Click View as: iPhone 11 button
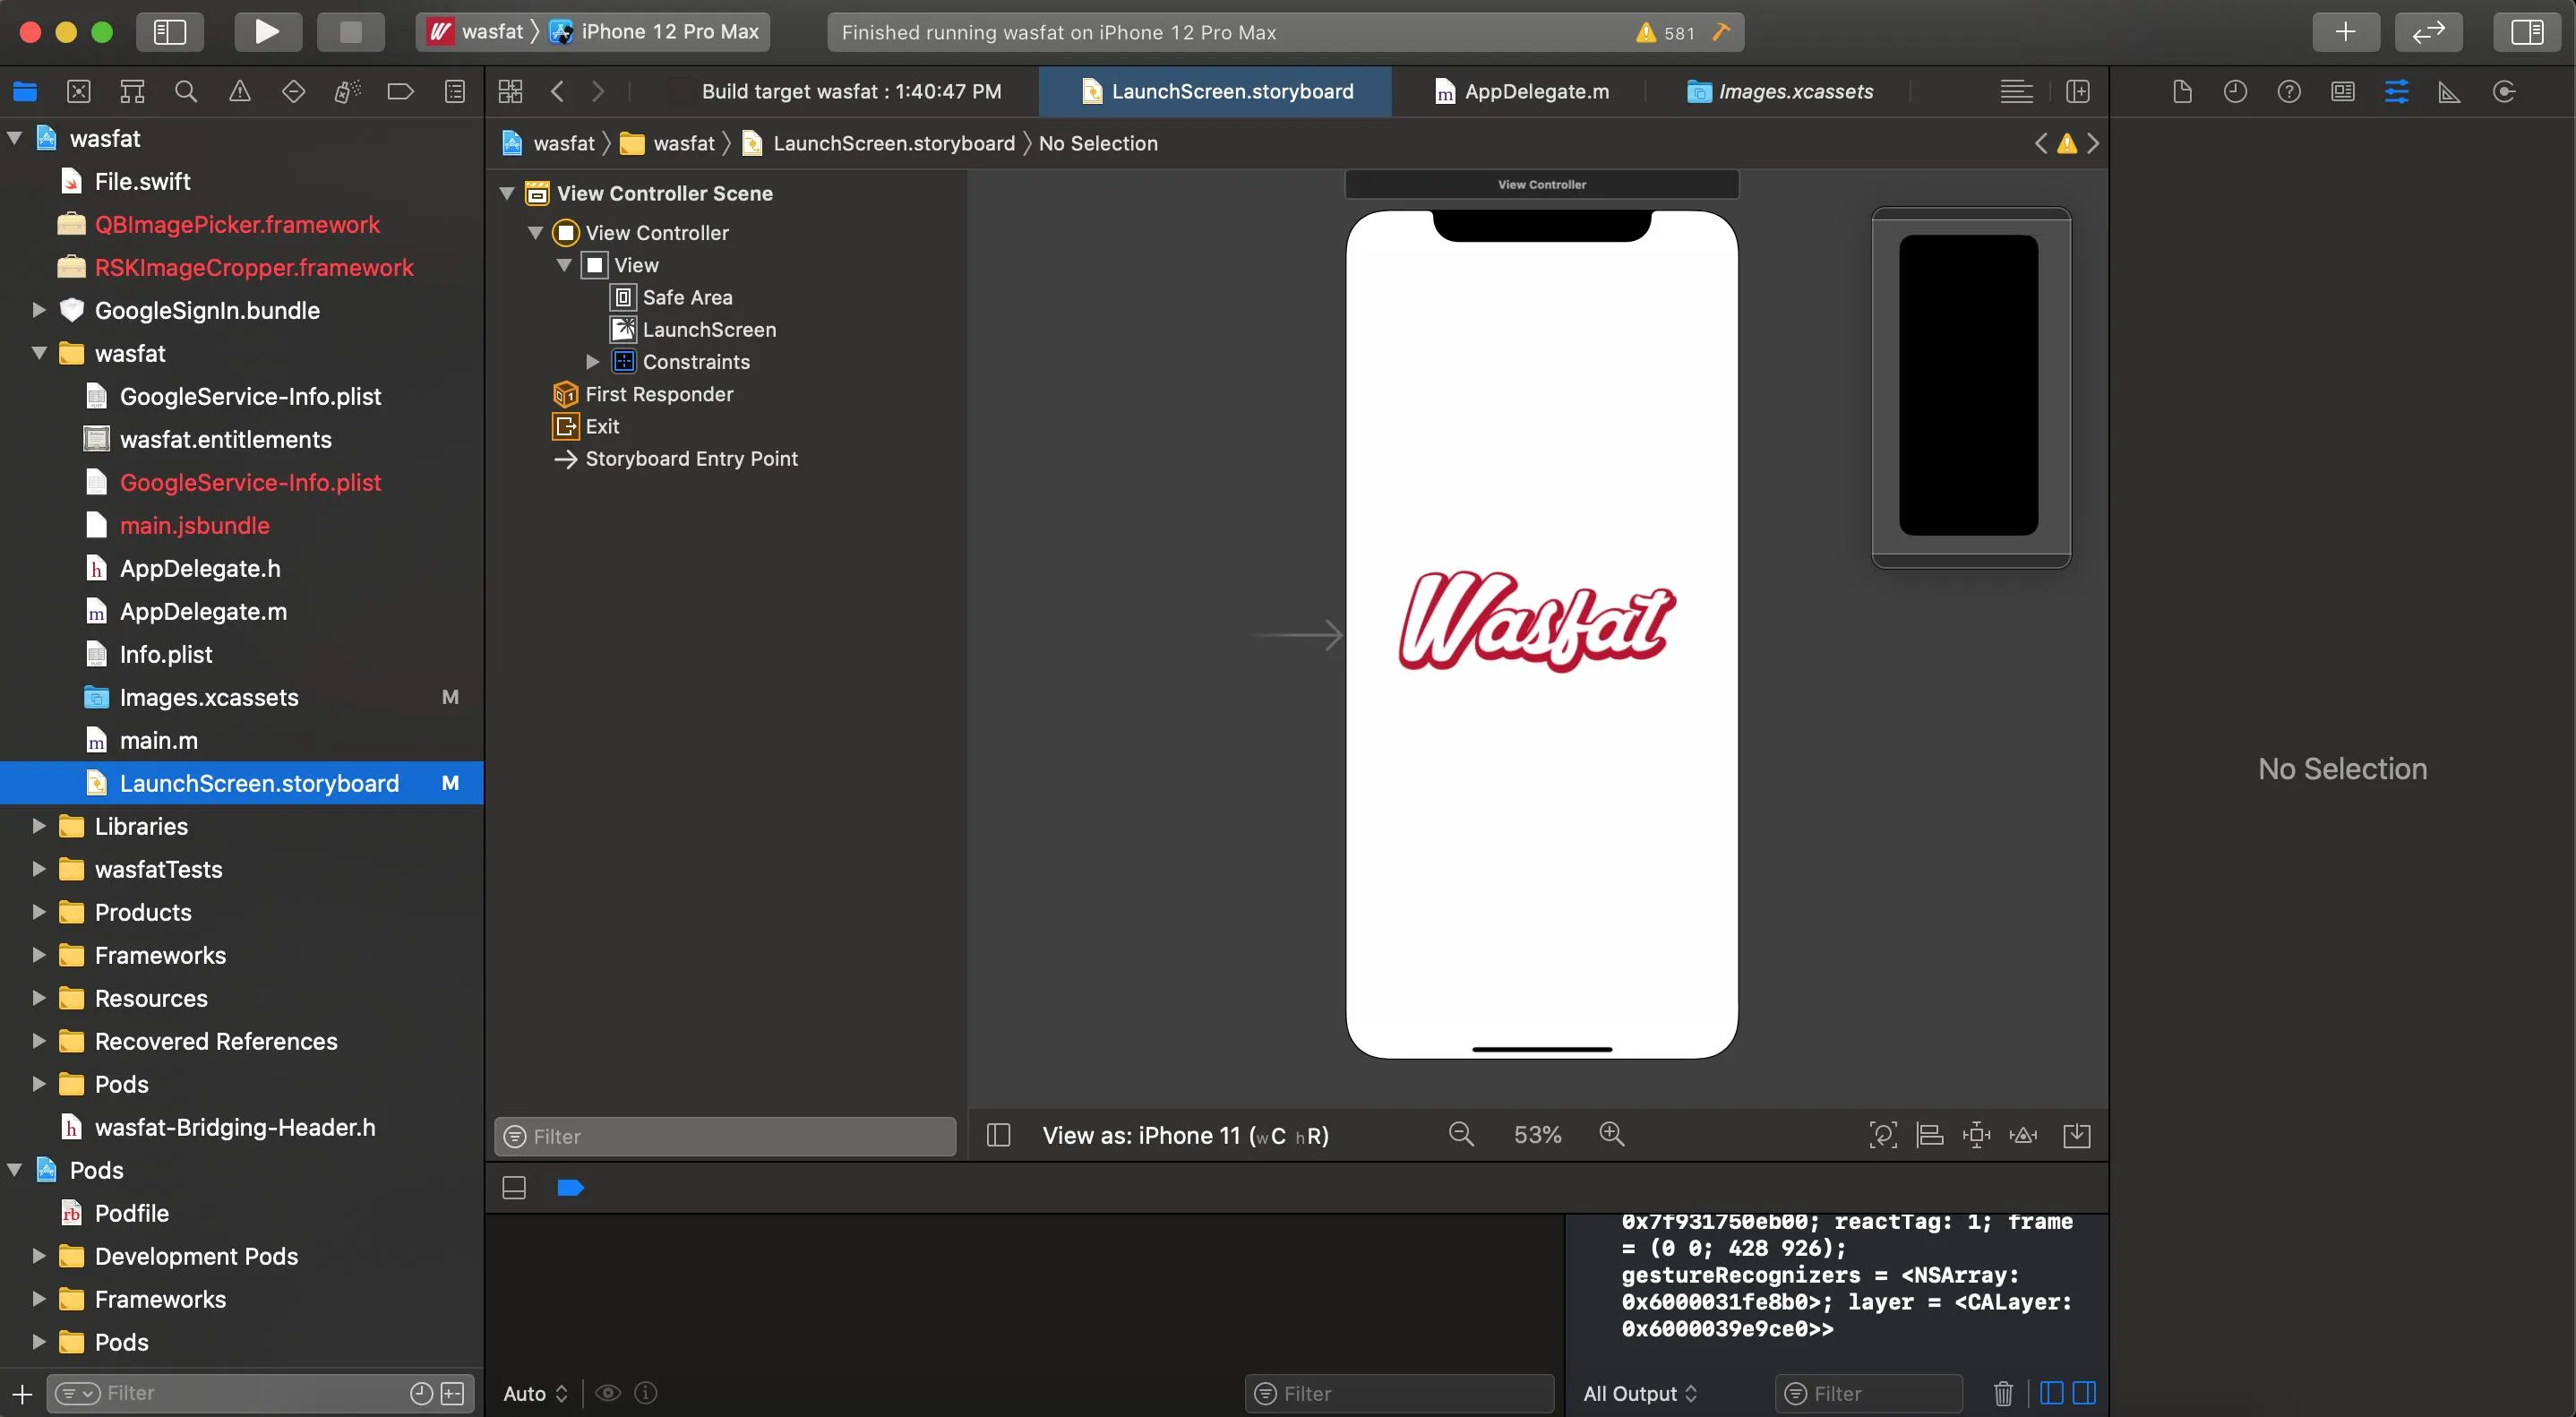This screenshot has width=2576, height=1417. pos(1185,1135)
